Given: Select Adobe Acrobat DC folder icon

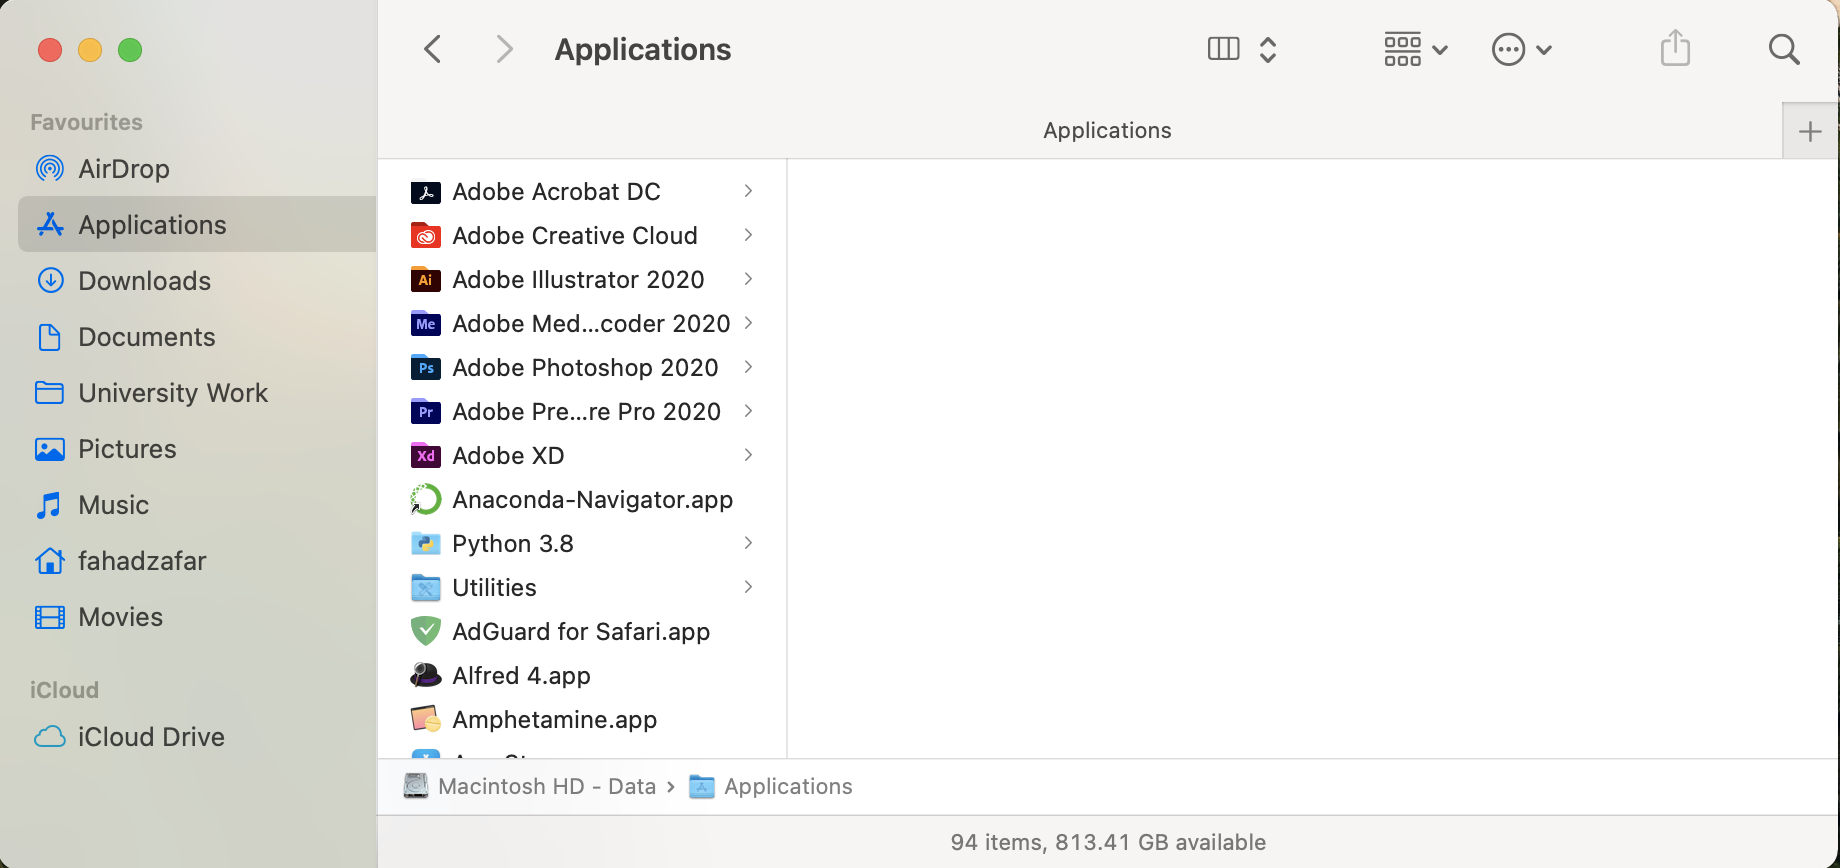Looking at the screenshot, I should [426, 192].
